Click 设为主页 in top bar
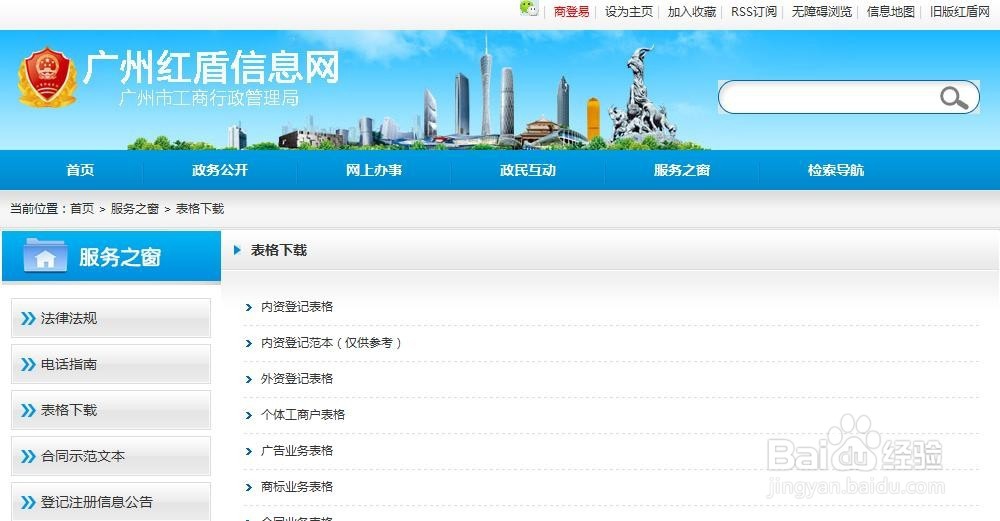This screenshot has width=1000, height=521. tap(629, 11)
